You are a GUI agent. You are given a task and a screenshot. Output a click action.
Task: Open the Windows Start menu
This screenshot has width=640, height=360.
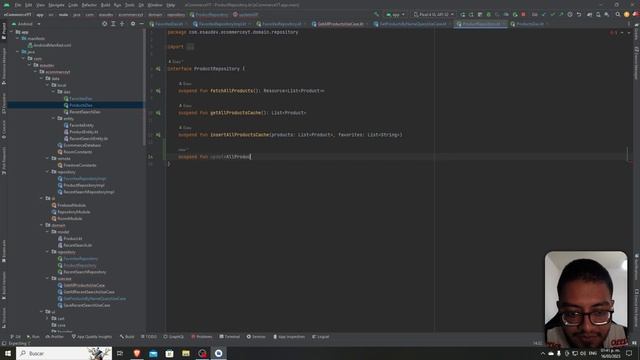click(8, 353)
